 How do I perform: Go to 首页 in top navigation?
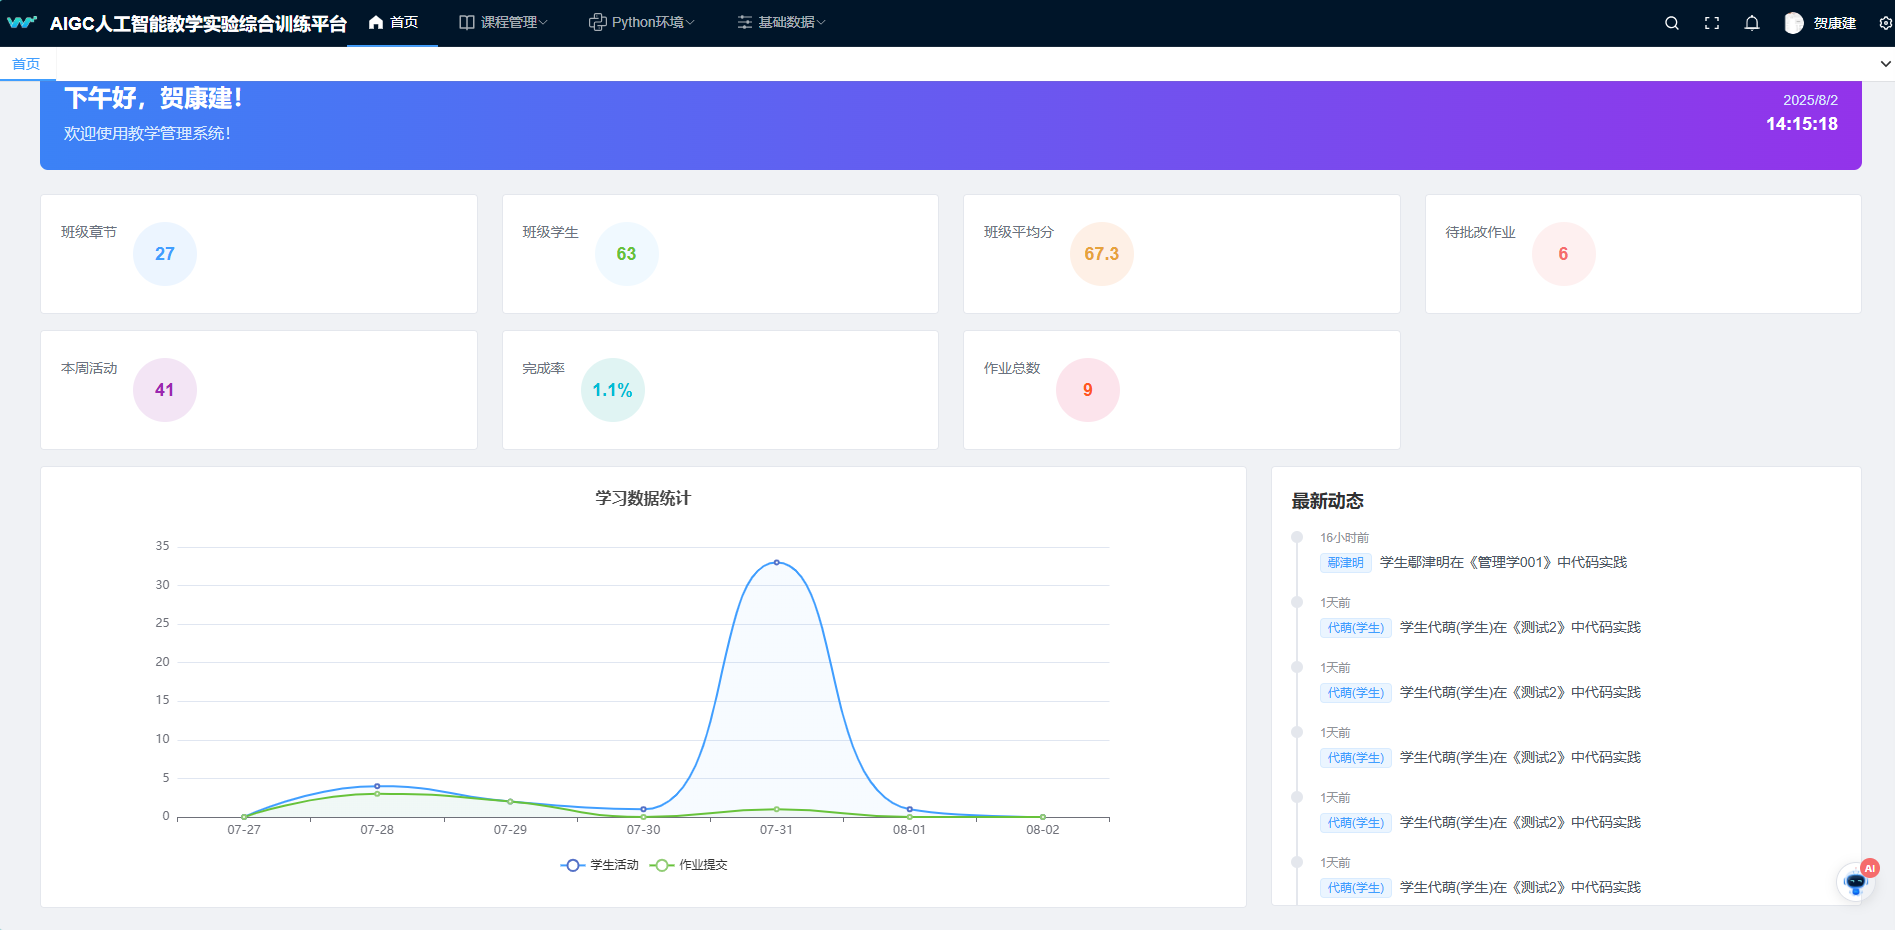pos(393,22)
